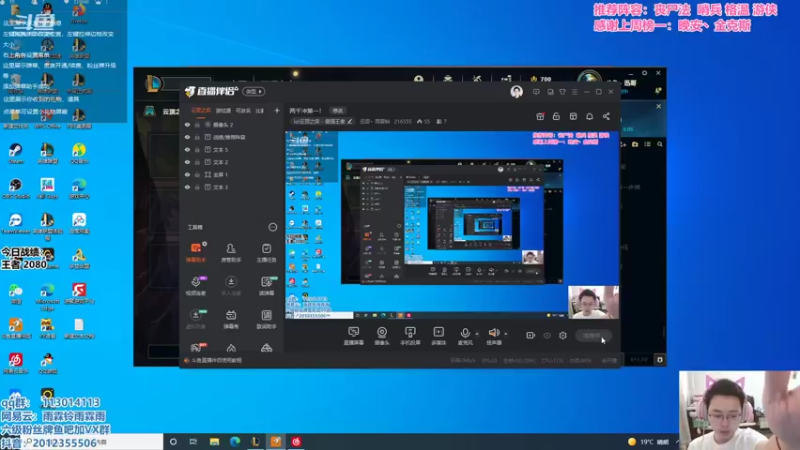Mute the 麦克风 microphone

pyautogui.click(x=465, y=336)
